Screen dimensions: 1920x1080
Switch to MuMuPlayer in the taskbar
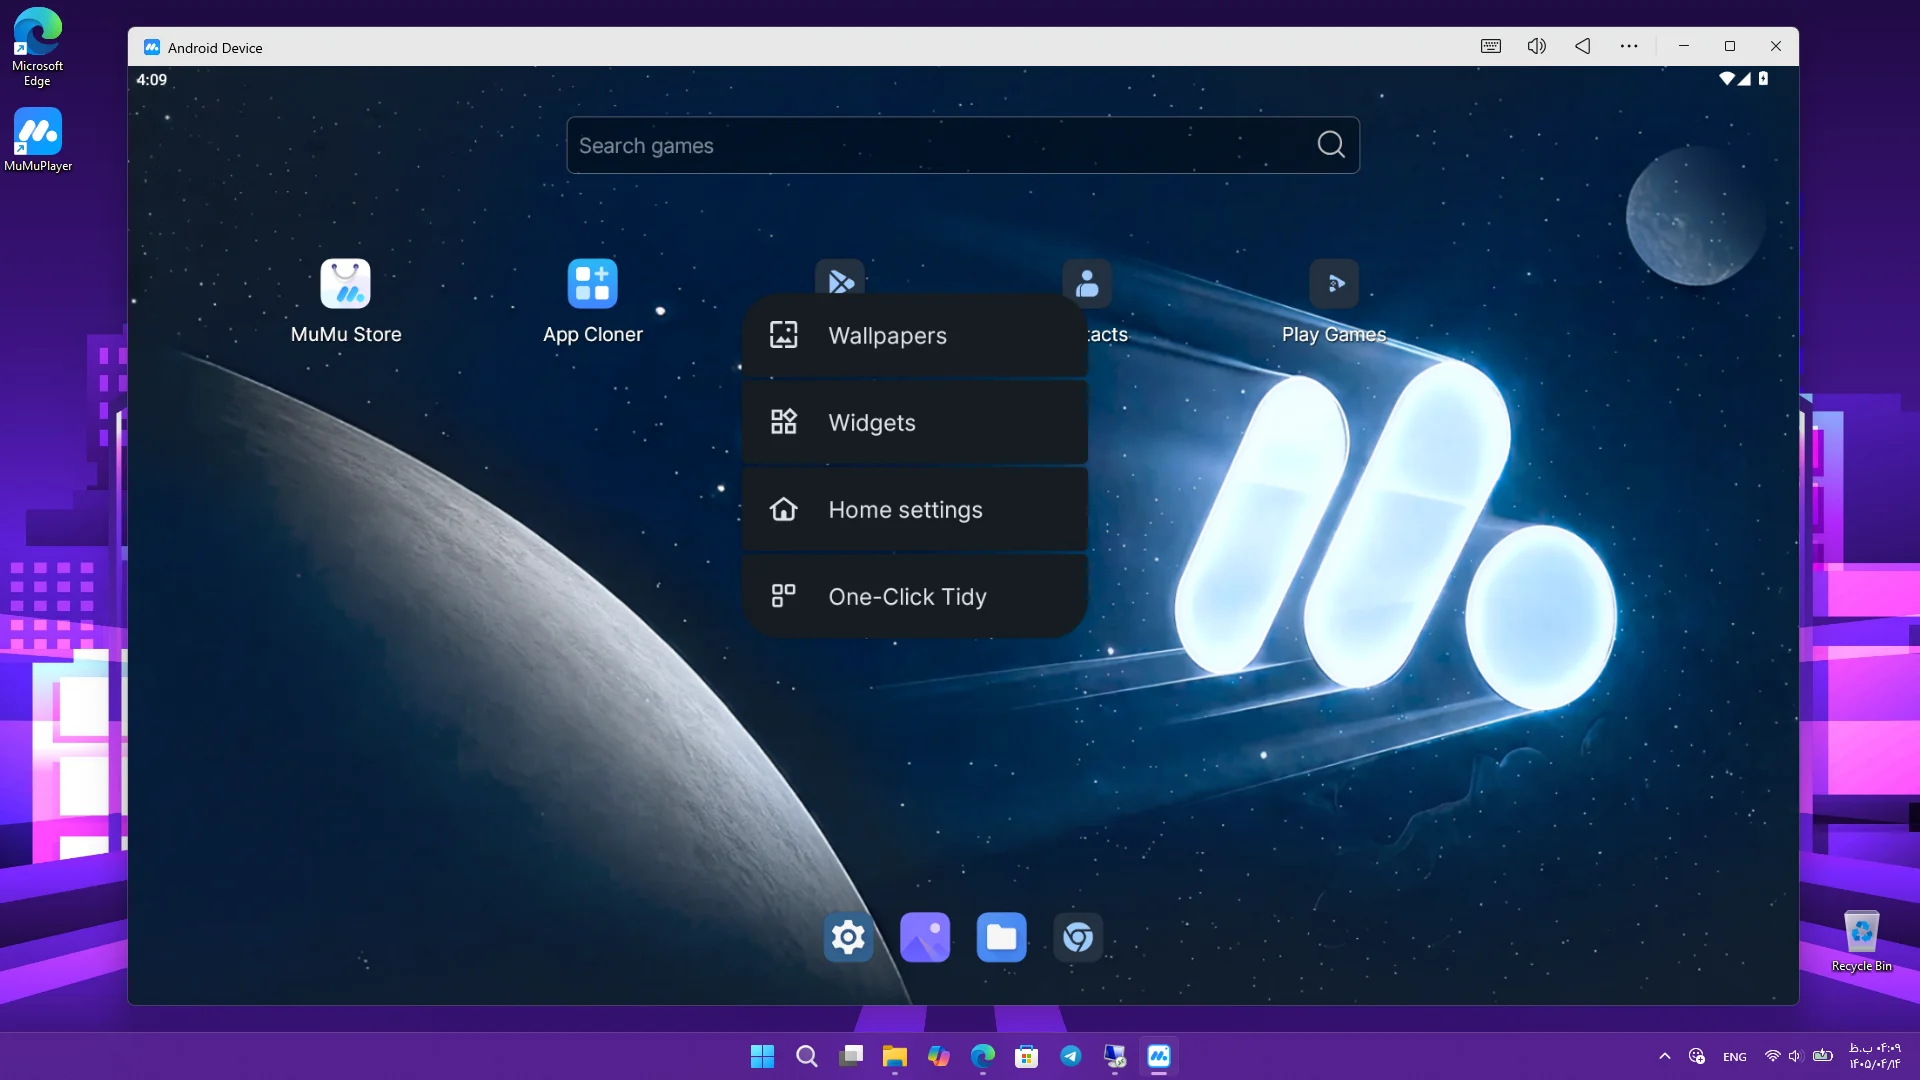click(1159, 1056)
